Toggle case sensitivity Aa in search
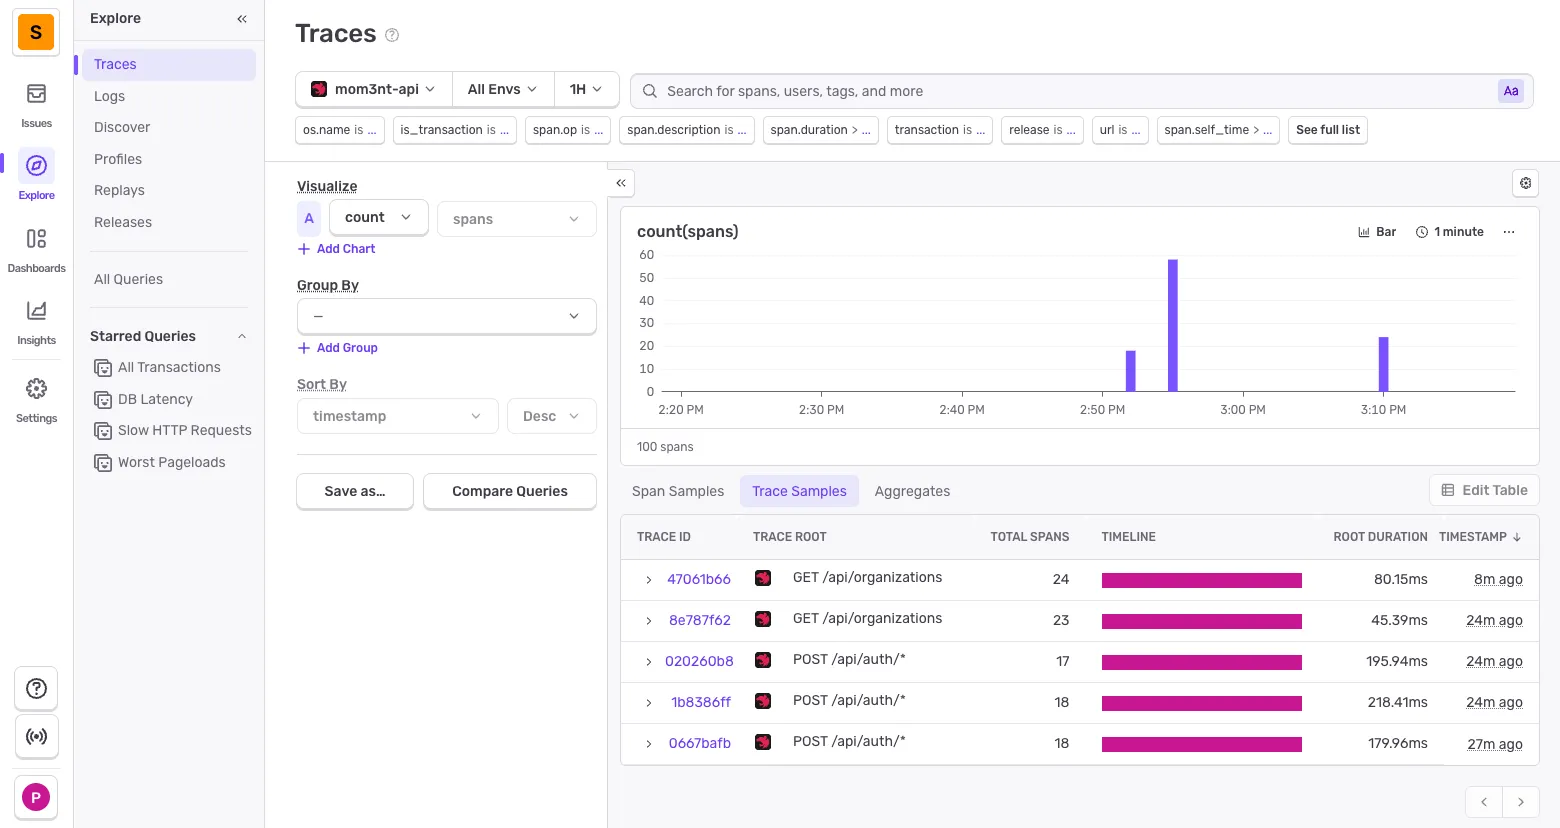The height and width of the screenshot is (828, 1560). click(x=1510, y=91)
